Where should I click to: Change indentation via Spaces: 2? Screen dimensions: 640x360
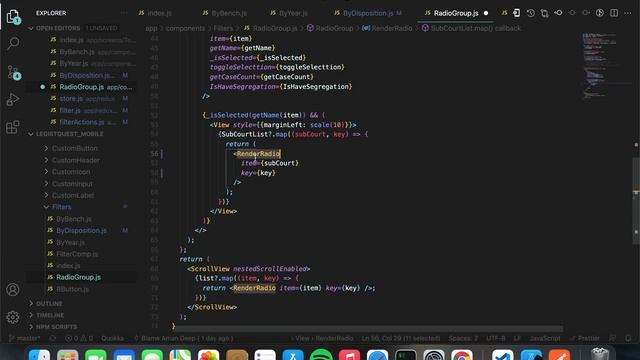tap(463, 338)
